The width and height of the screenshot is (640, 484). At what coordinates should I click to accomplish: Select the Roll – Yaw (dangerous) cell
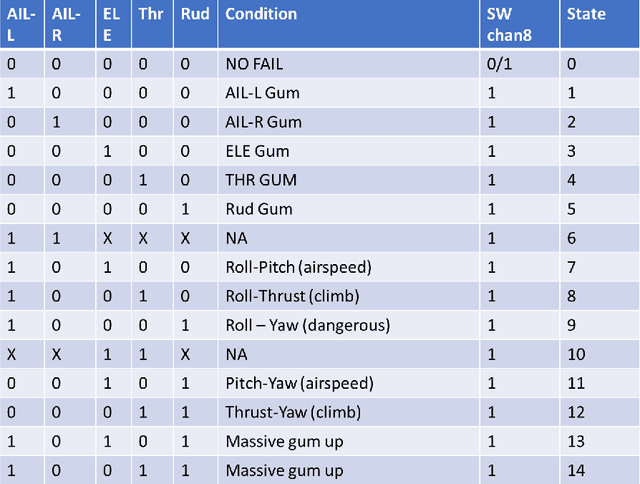coord(306,325)
